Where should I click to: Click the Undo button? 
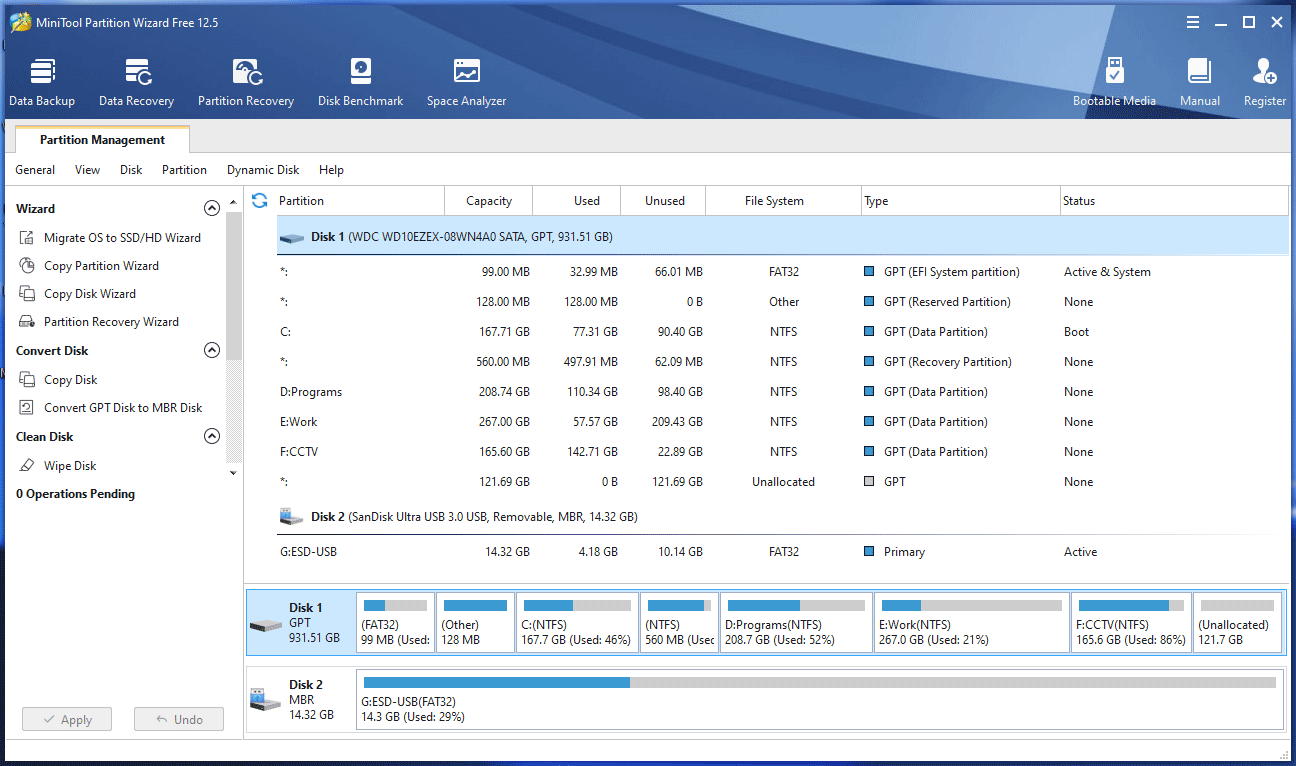[x=179, y=719]
